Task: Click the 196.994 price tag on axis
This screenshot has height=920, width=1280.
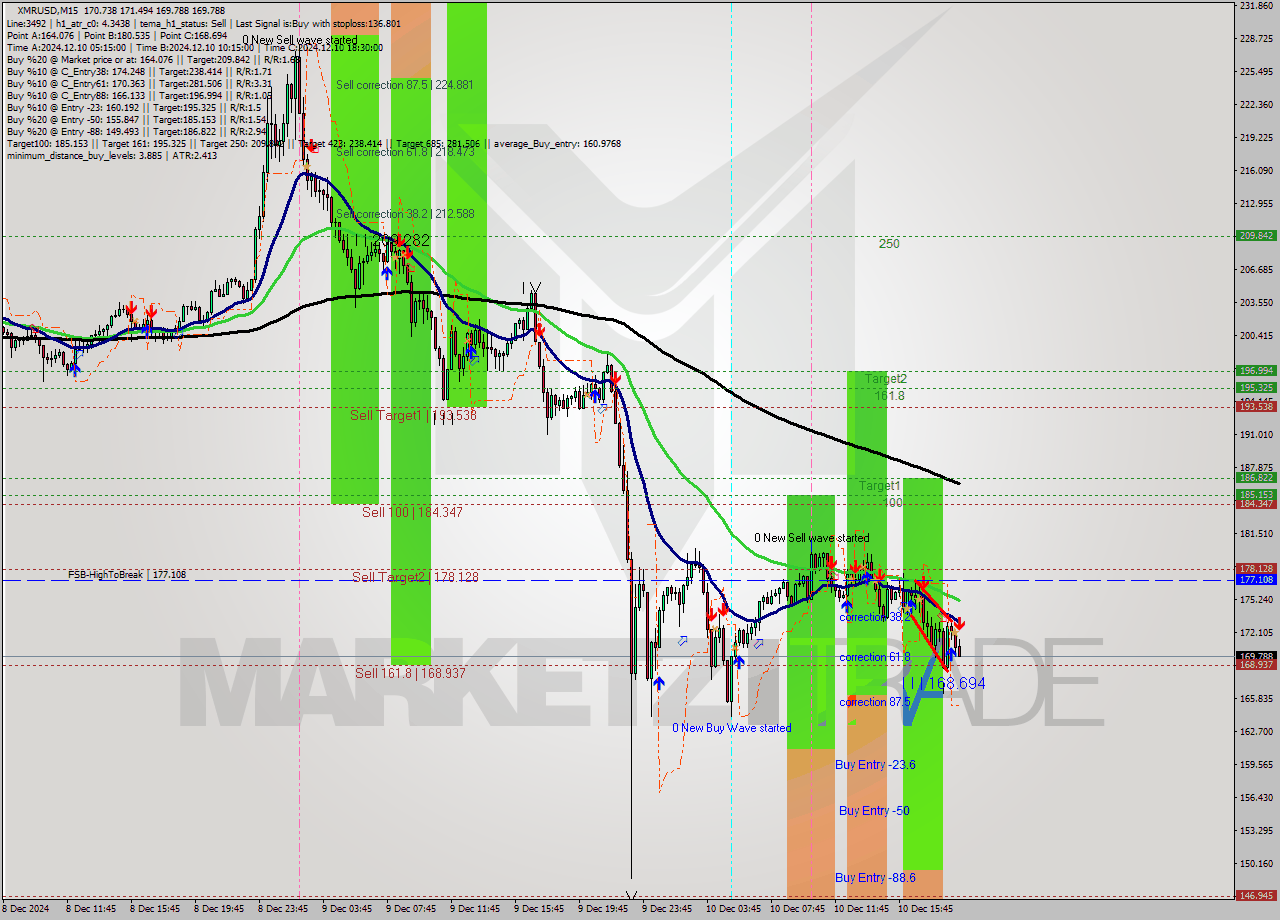Action: [x=1255, y=370]
